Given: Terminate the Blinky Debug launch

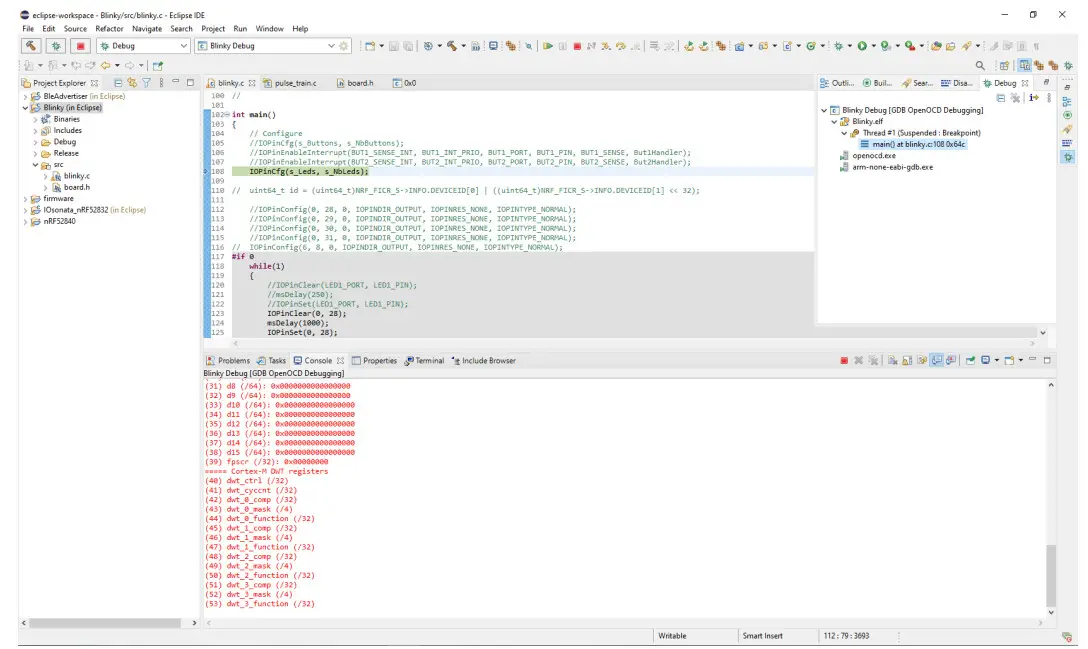Looking at the screenshot, I should (x=577, y=46).
